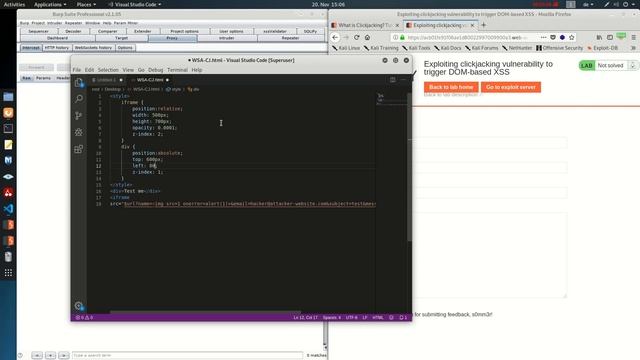This screenshot has height=360, width=640.
Task: Go back in Firefox
Action: tap(335, 37)
